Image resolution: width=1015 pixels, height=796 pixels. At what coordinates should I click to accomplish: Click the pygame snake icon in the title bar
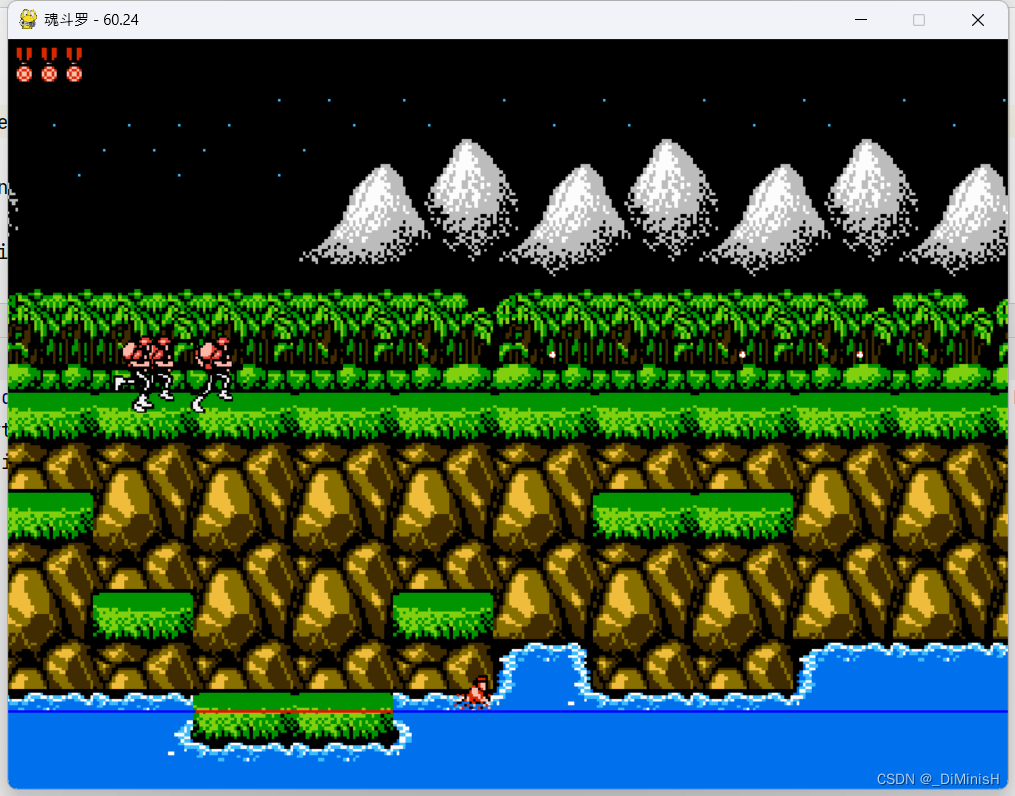pyautogui.click(x=28, y=19)
